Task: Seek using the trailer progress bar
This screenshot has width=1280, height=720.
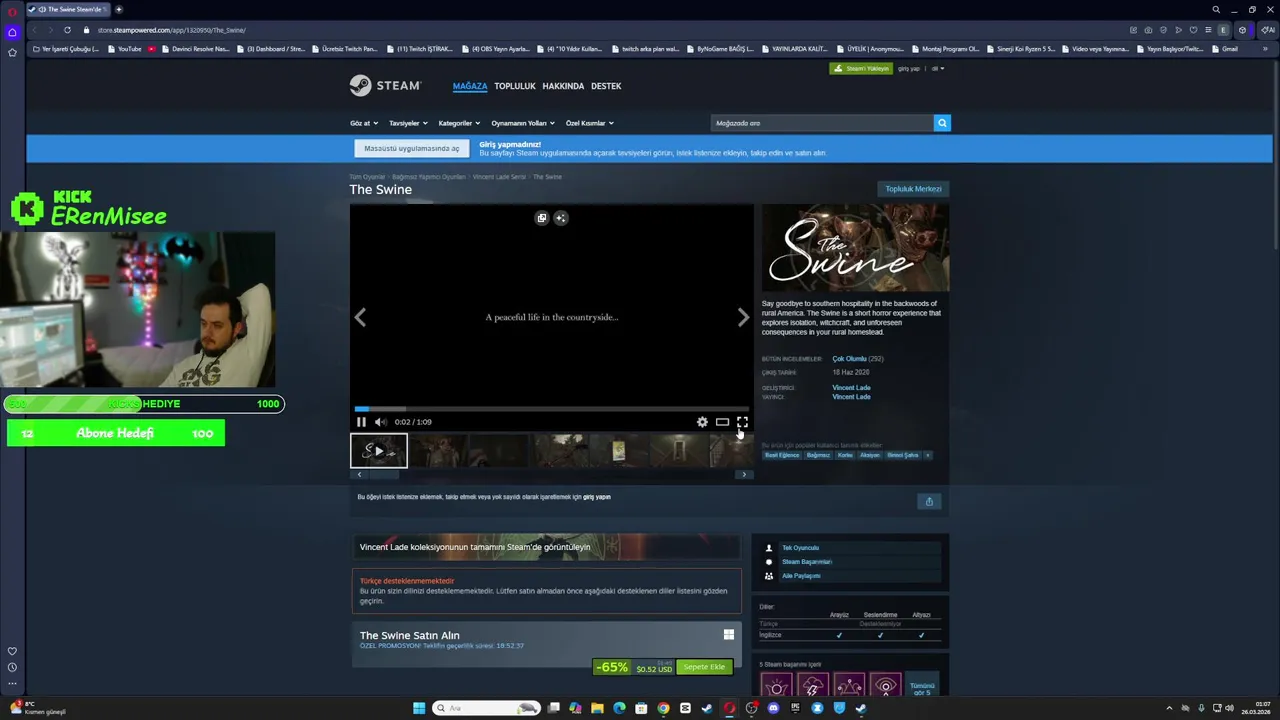Action: (551, 409)
